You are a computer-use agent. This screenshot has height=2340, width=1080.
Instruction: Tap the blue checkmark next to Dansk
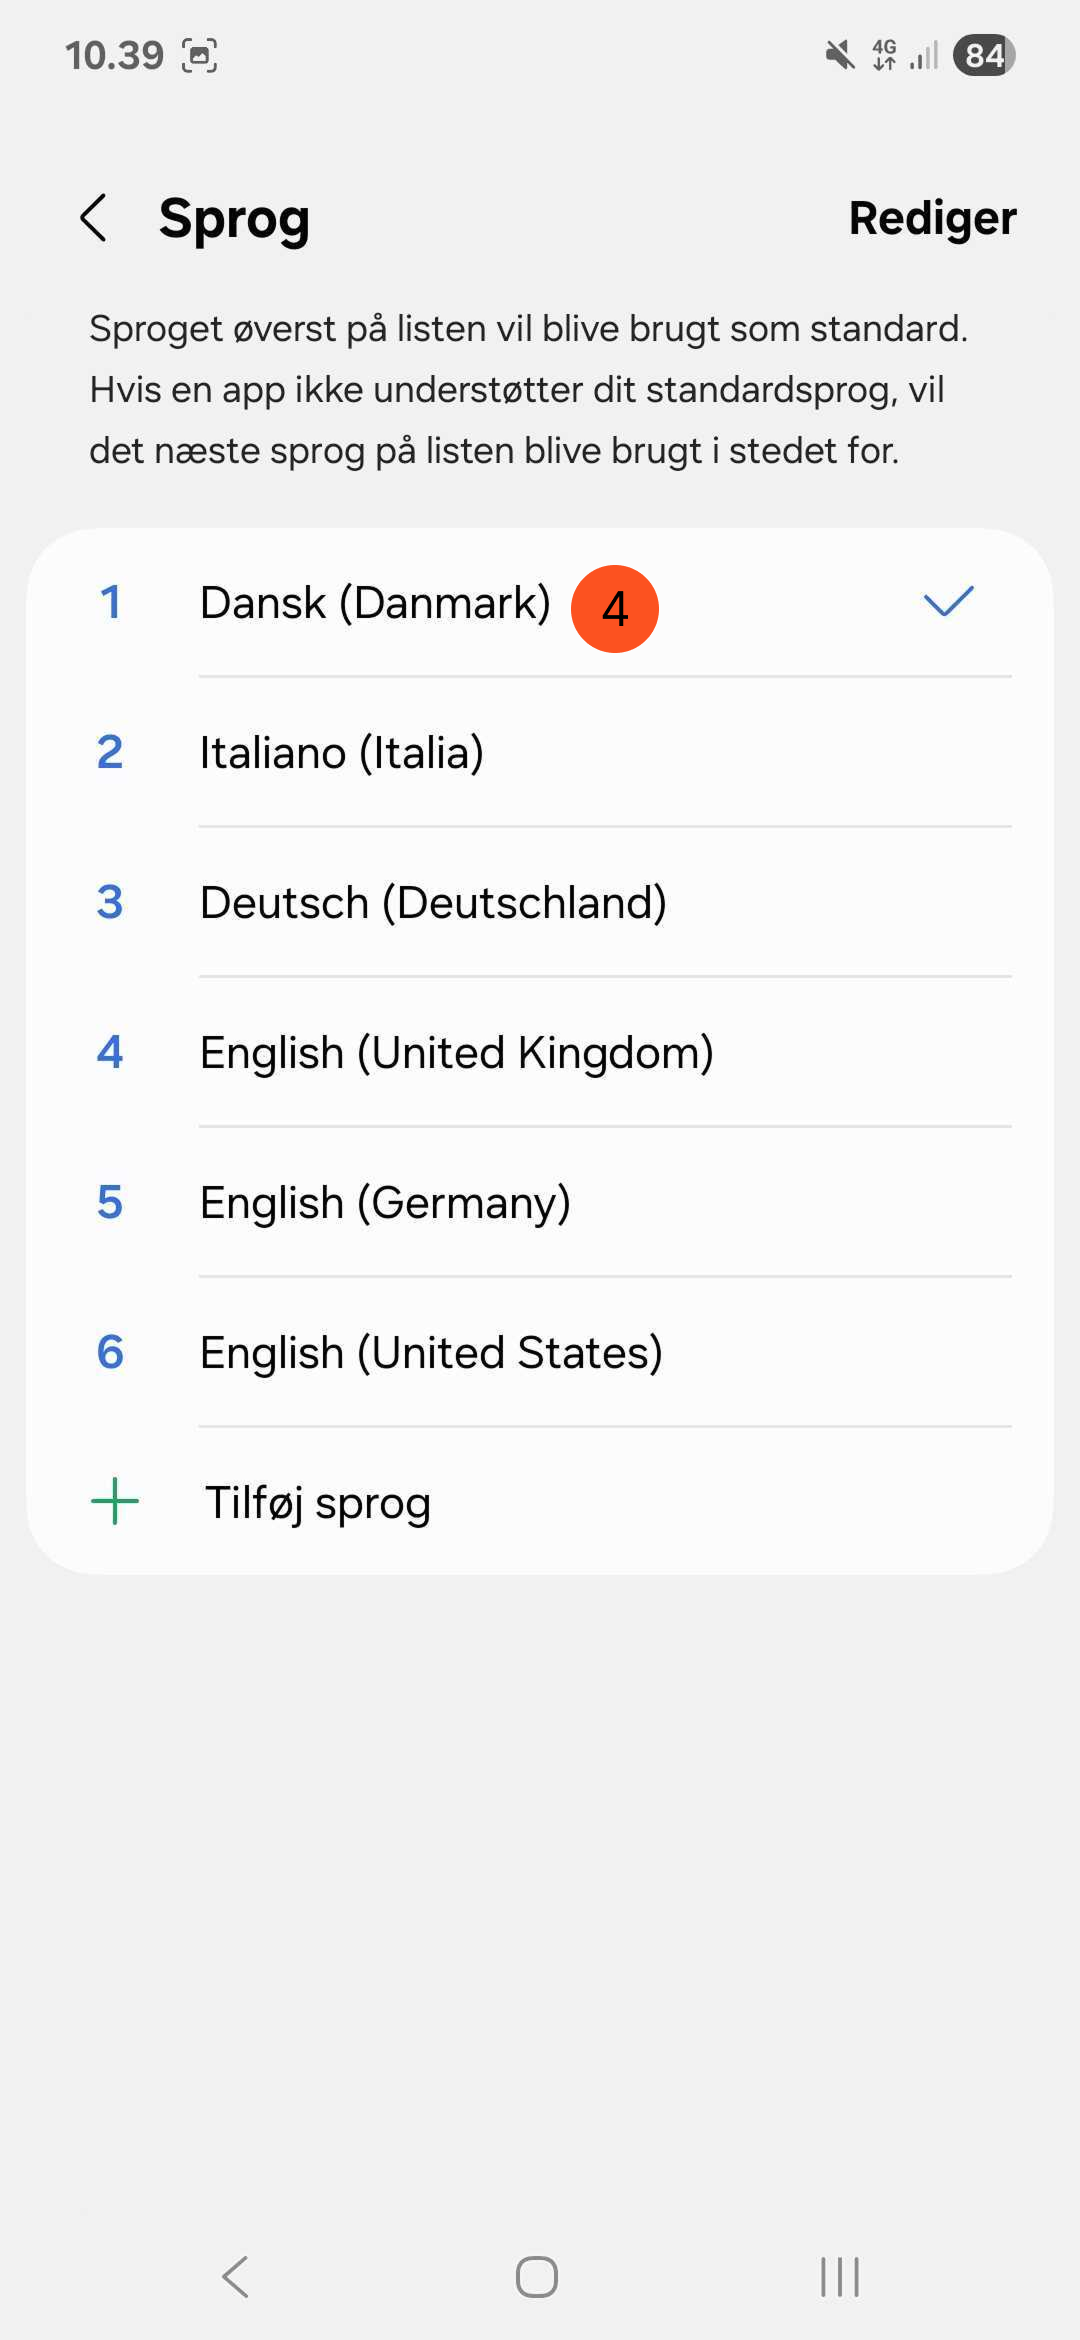(x=948, y=602)
